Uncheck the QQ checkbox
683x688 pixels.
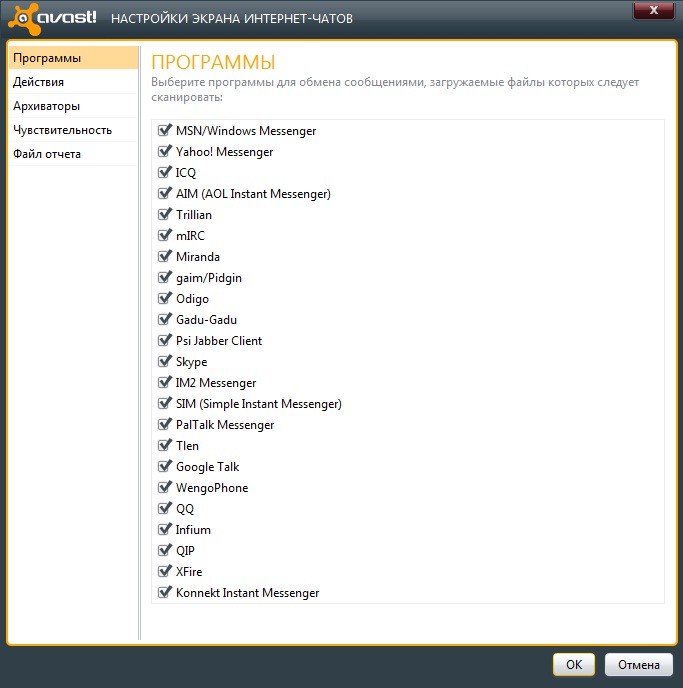(x=164, y=509)
